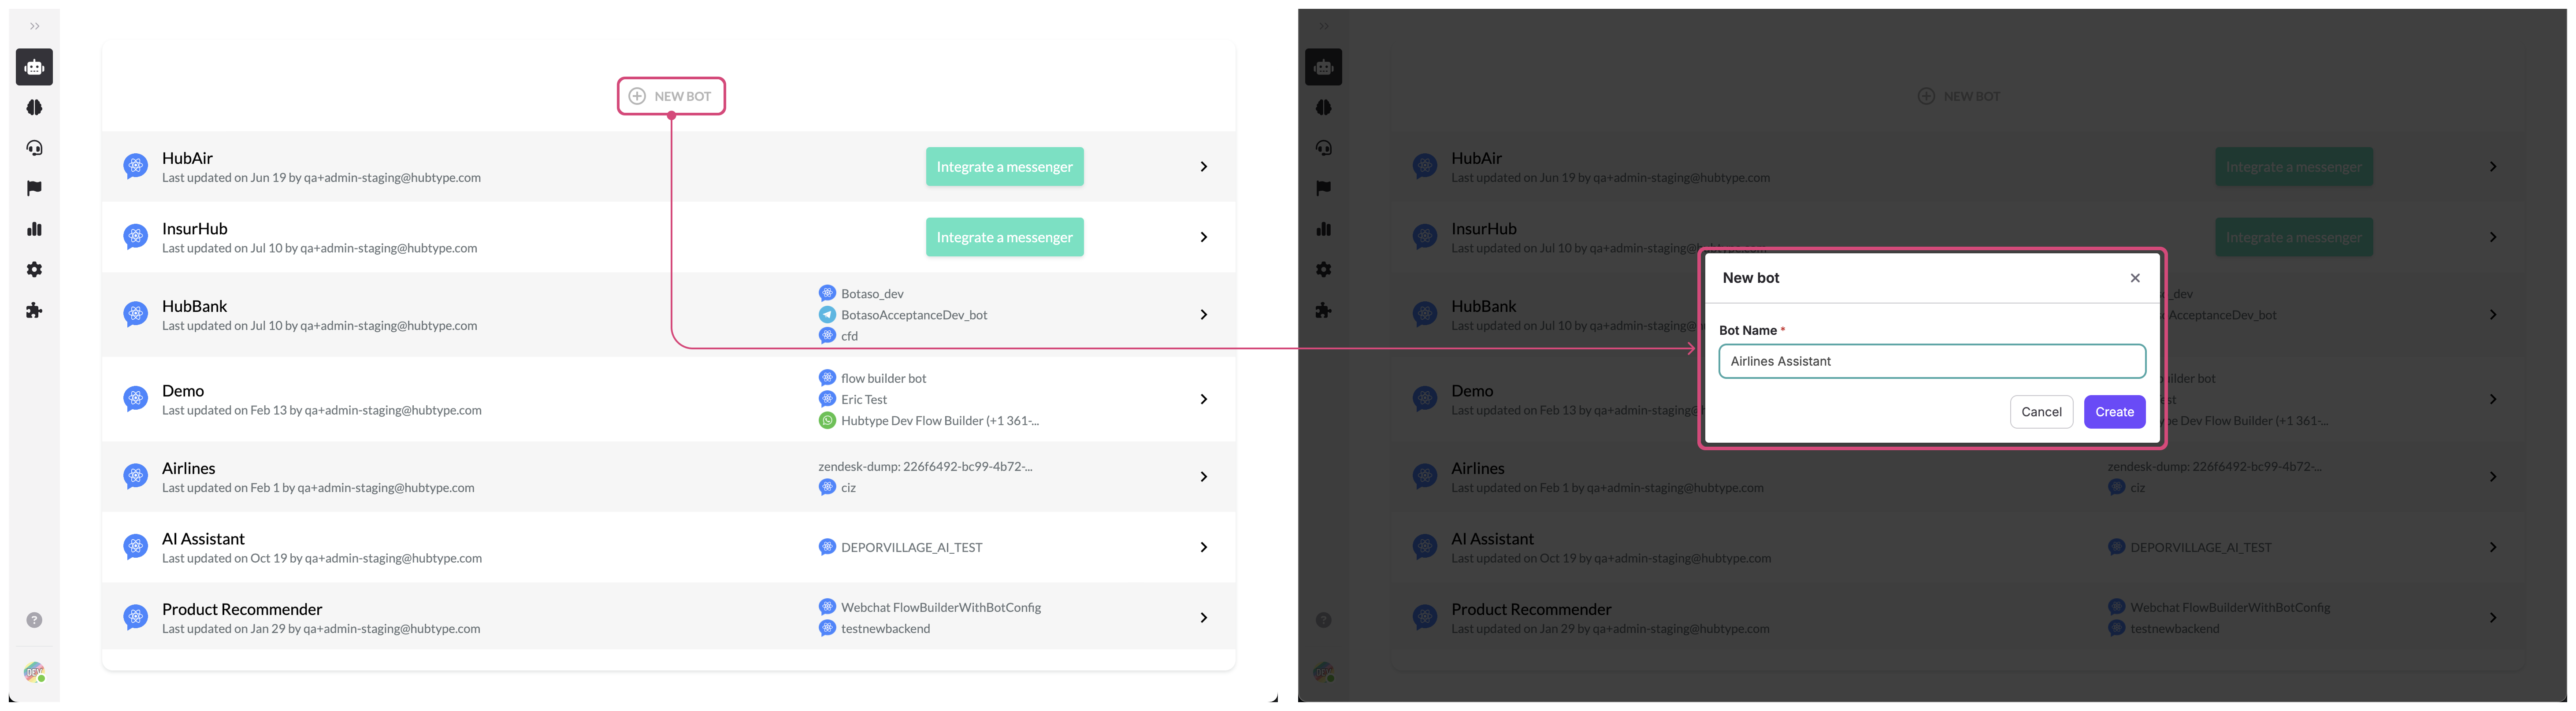Click the flag icon in the undimmed sidebar
Screen dimensions: 2576x711
[x=34, y=188]
